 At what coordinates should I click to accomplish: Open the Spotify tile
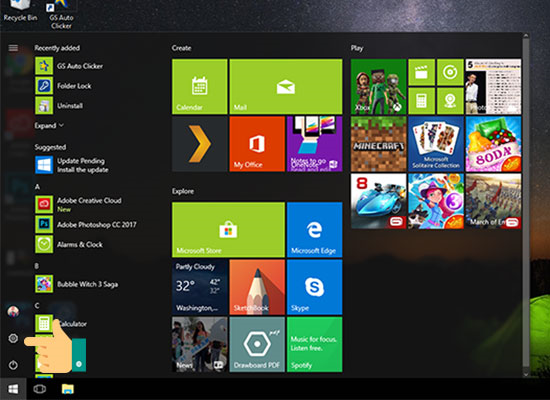coord(315,345)
